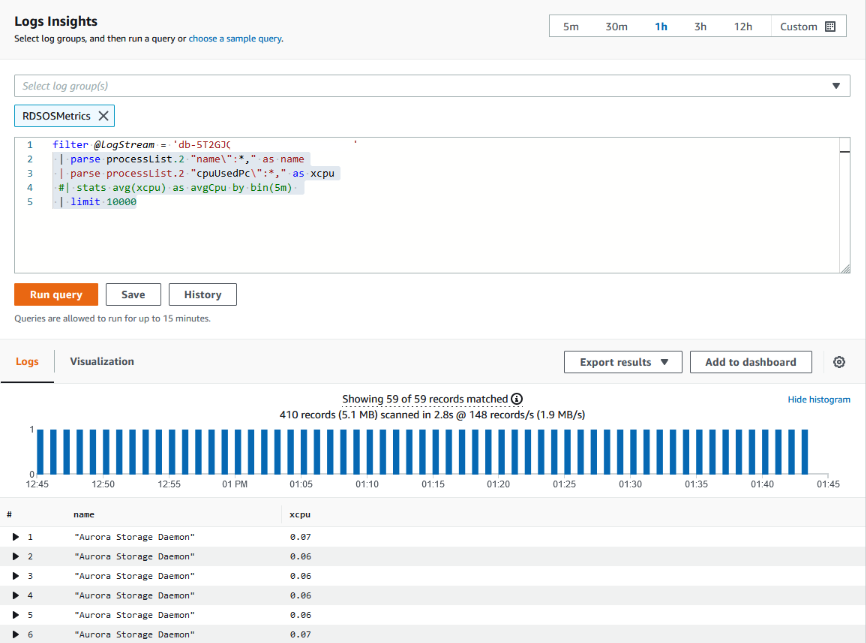Hide the histogram
This screenshot has height=643, width=866.
(819, 398)
